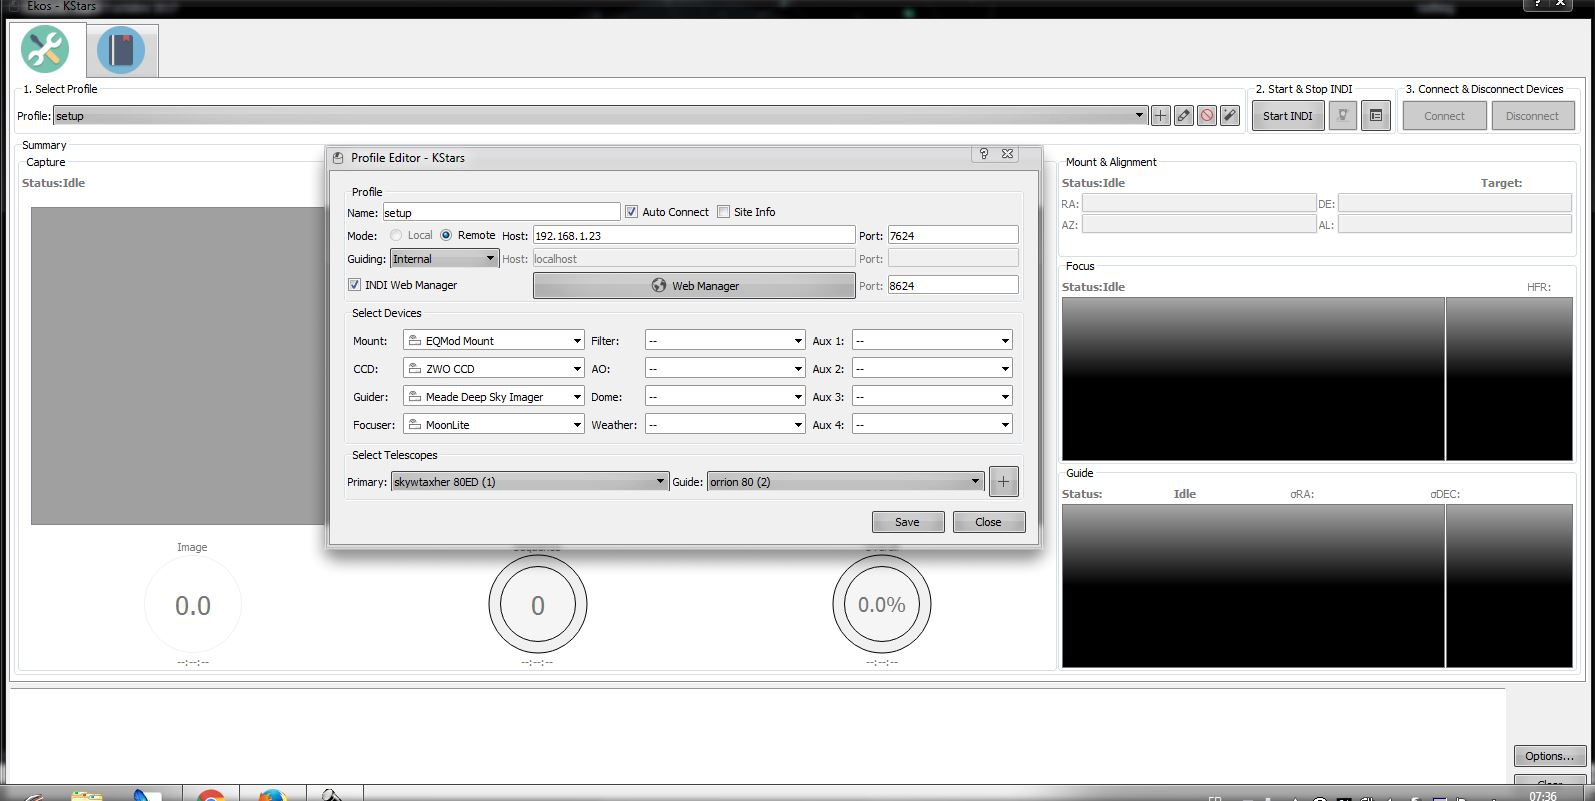The height and width of the screenshot is (801, 1595).
Task: Switch to the Ekos tab with book icon
Action: click(x=121, y=50)
